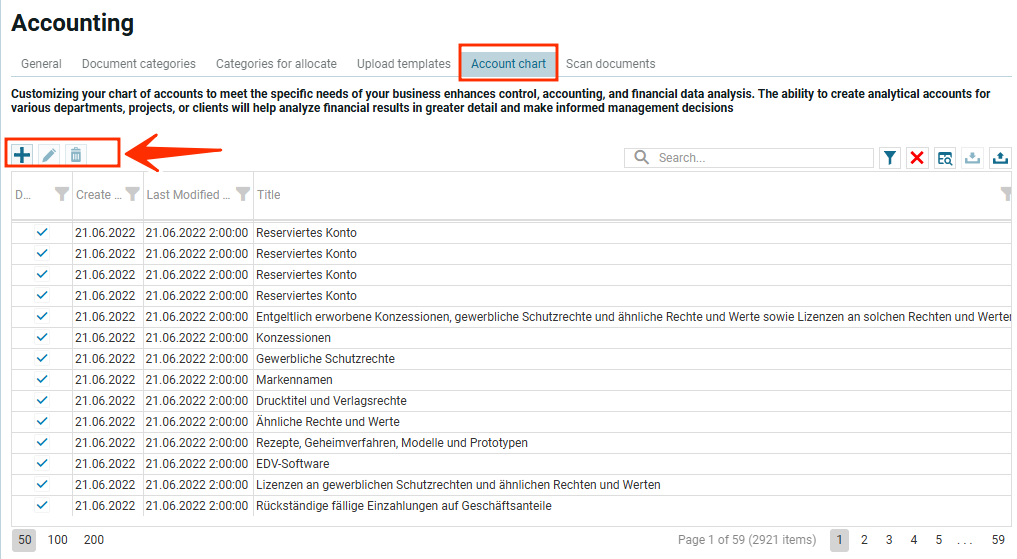Click the download import icon
The image size is (1017, 559).
[972, 158]
